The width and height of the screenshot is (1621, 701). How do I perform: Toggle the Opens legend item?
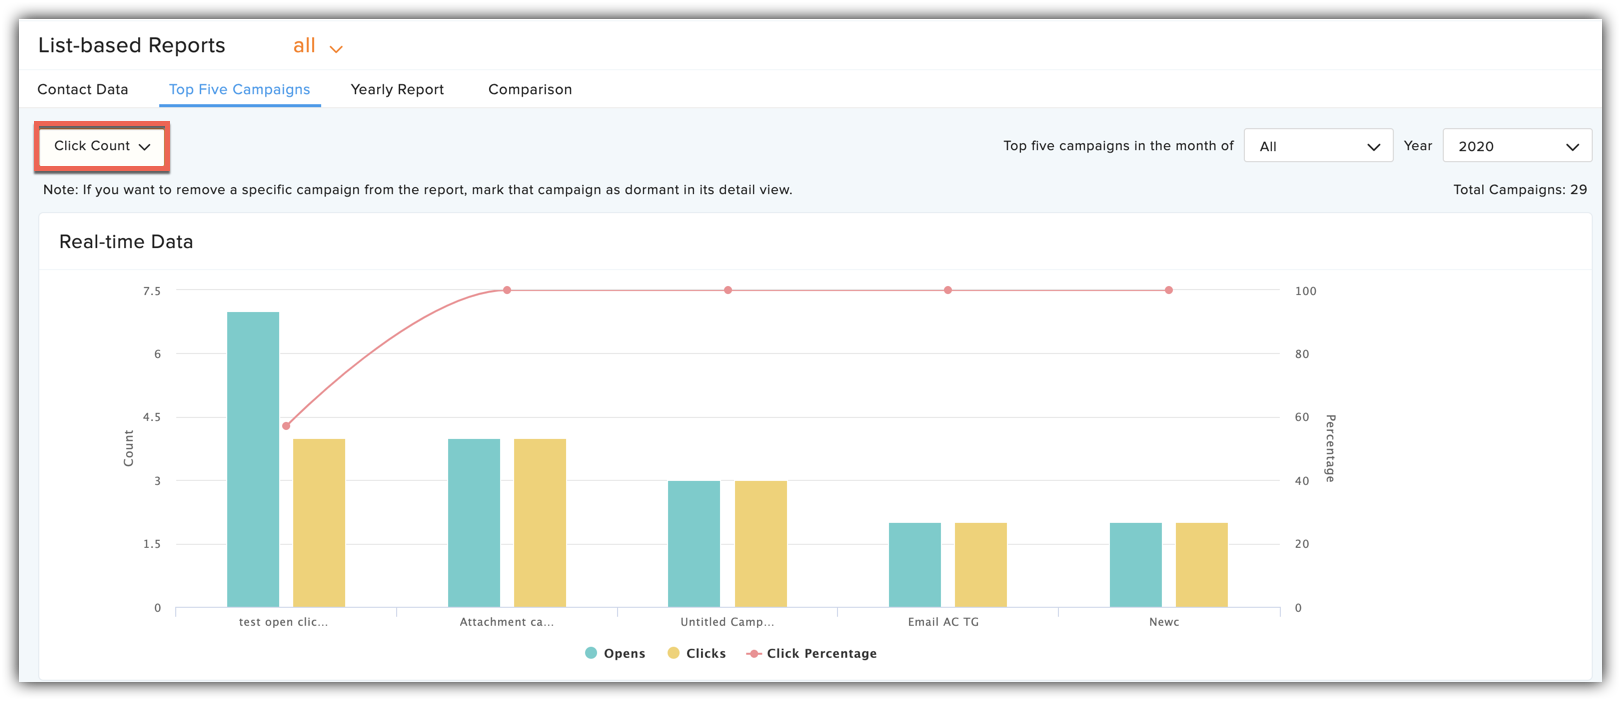615,653
